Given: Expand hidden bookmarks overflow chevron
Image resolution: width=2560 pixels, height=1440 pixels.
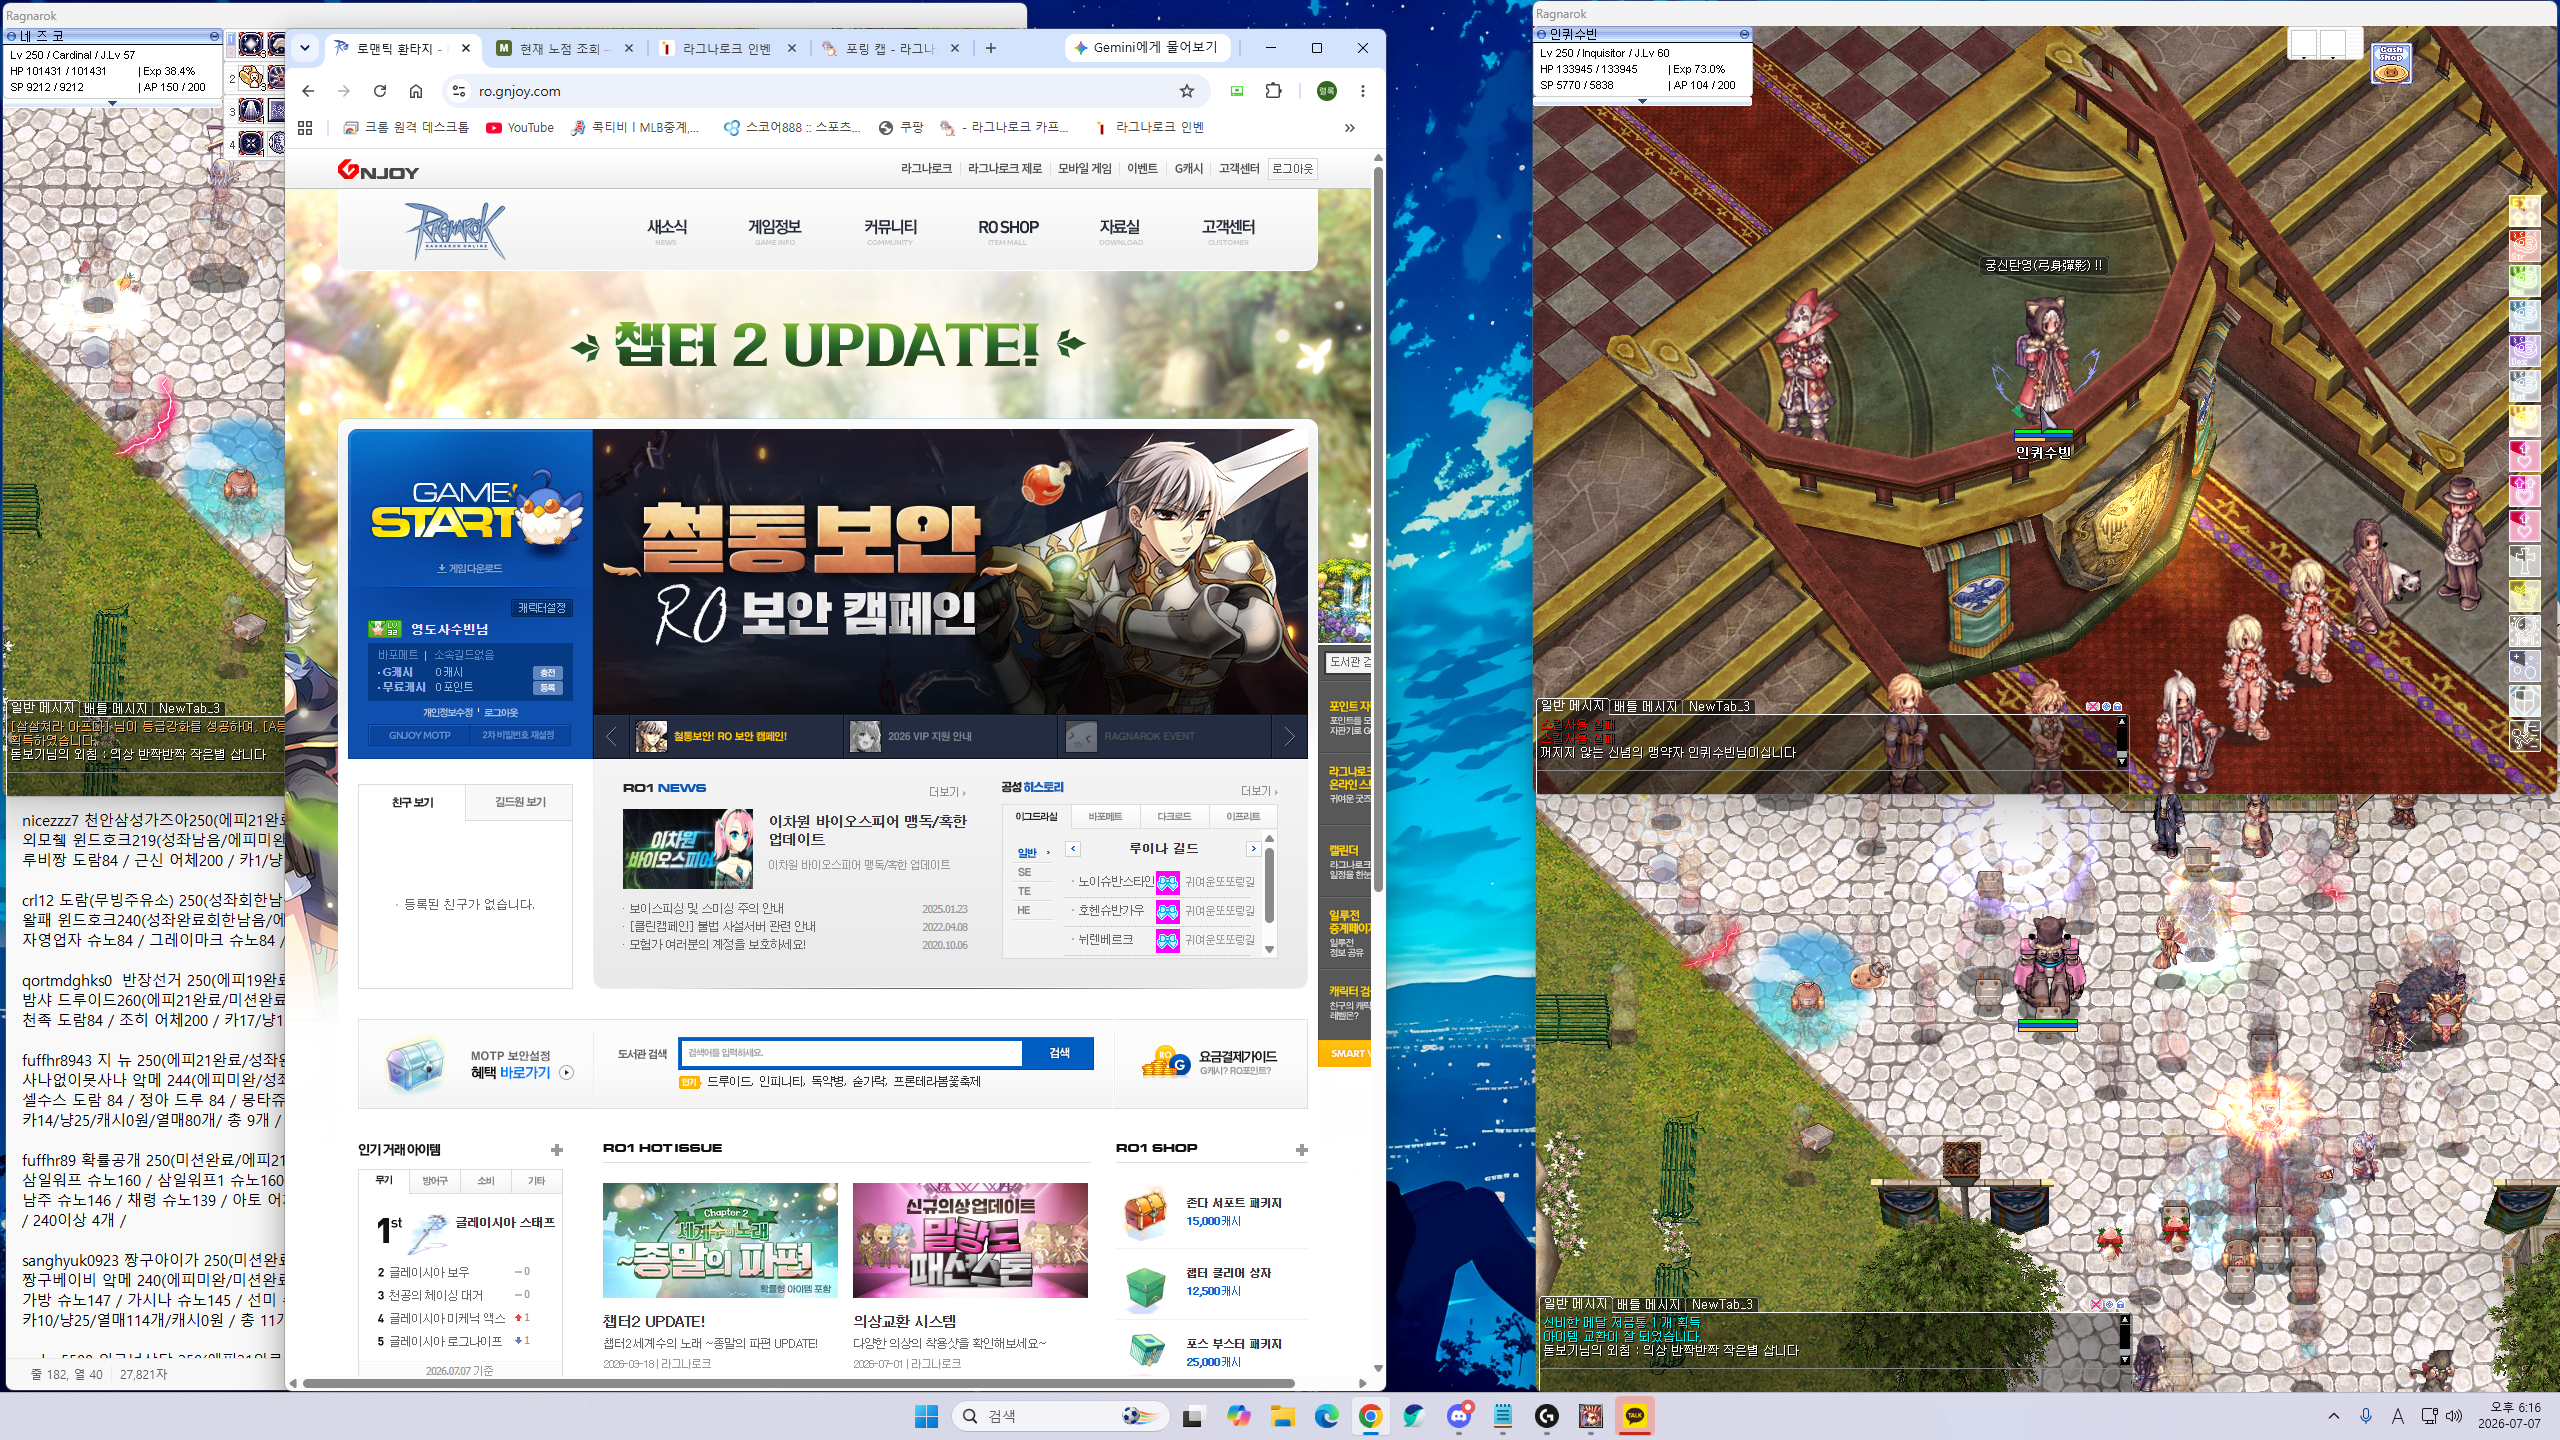Looking at the screenshot, I should [x=1349, y=127].
